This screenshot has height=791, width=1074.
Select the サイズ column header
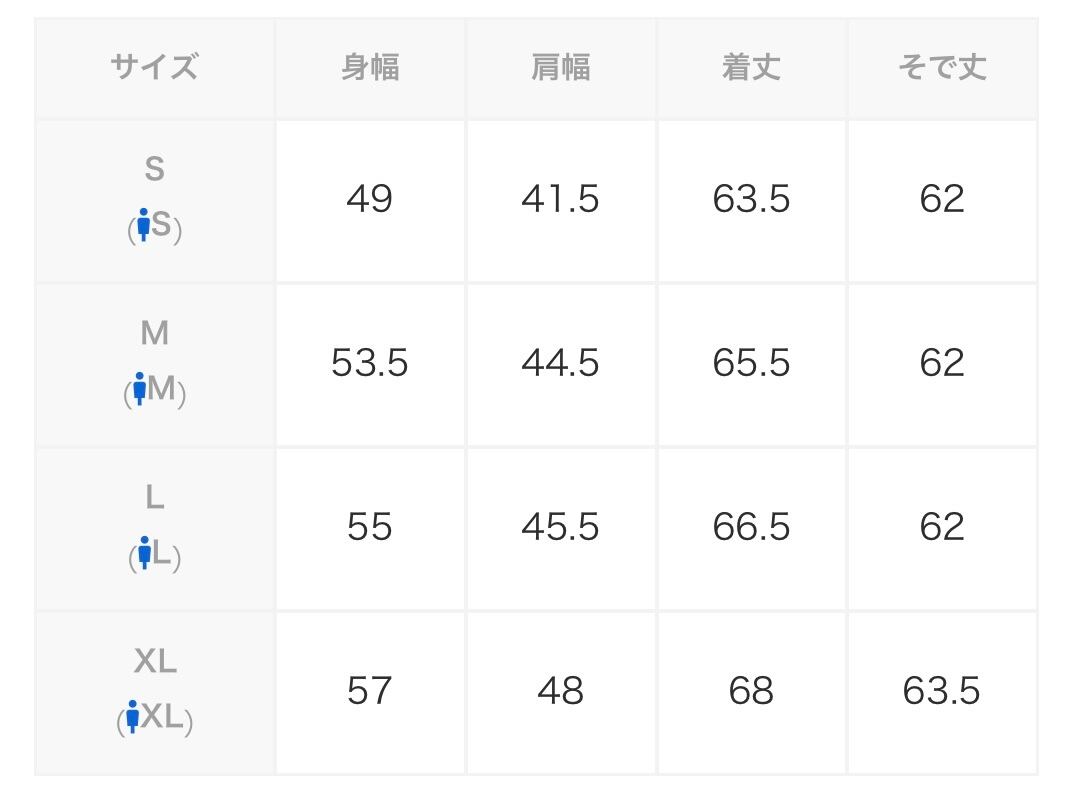[154, 68]
